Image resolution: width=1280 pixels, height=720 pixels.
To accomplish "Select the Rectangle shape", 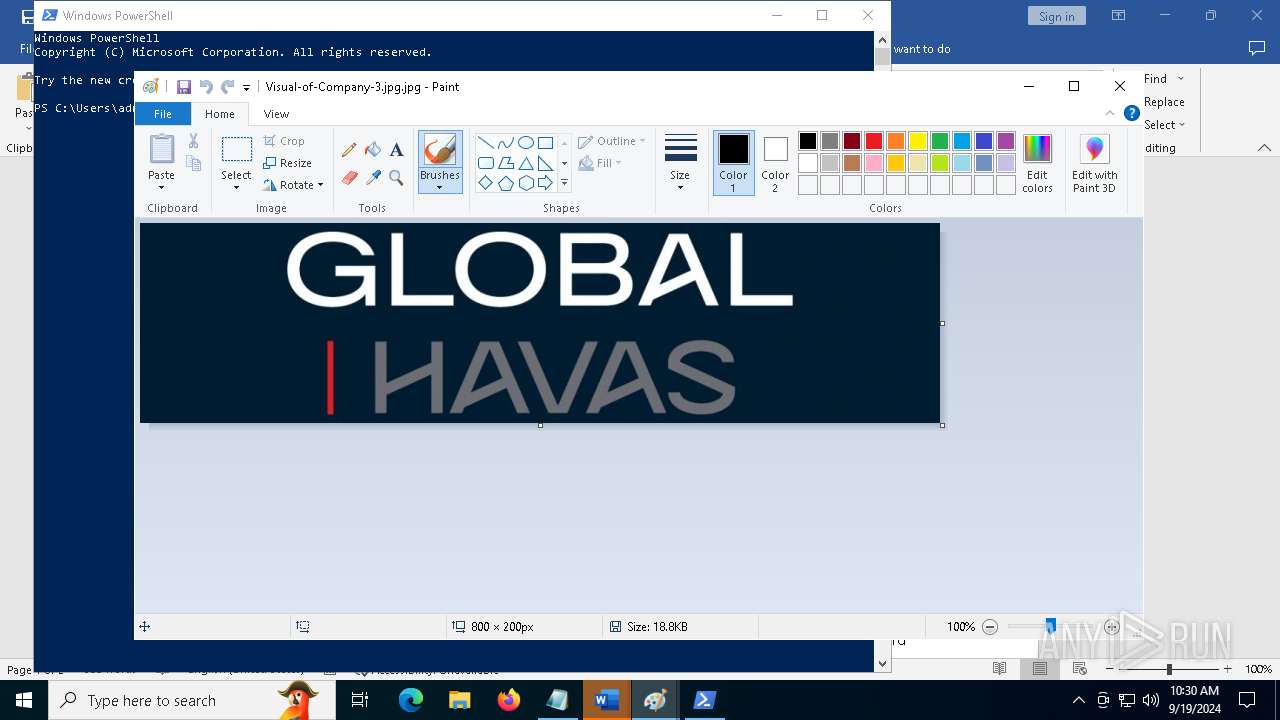I will point(545,143).
